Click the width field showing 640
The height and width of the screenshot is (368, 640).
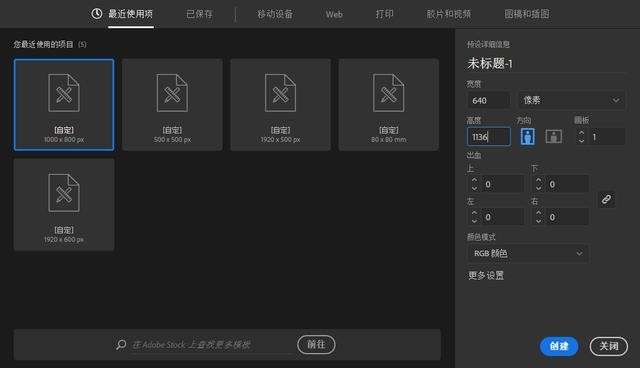pyautogui.click(x=488, y=100)
